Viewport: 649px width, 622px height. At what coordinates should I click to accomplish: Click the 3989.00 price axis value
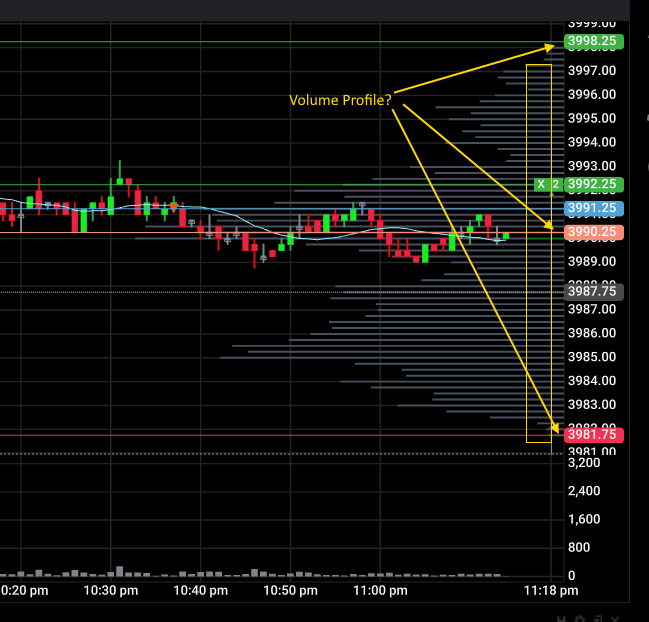pyautogui.click(x=592, y=262)
